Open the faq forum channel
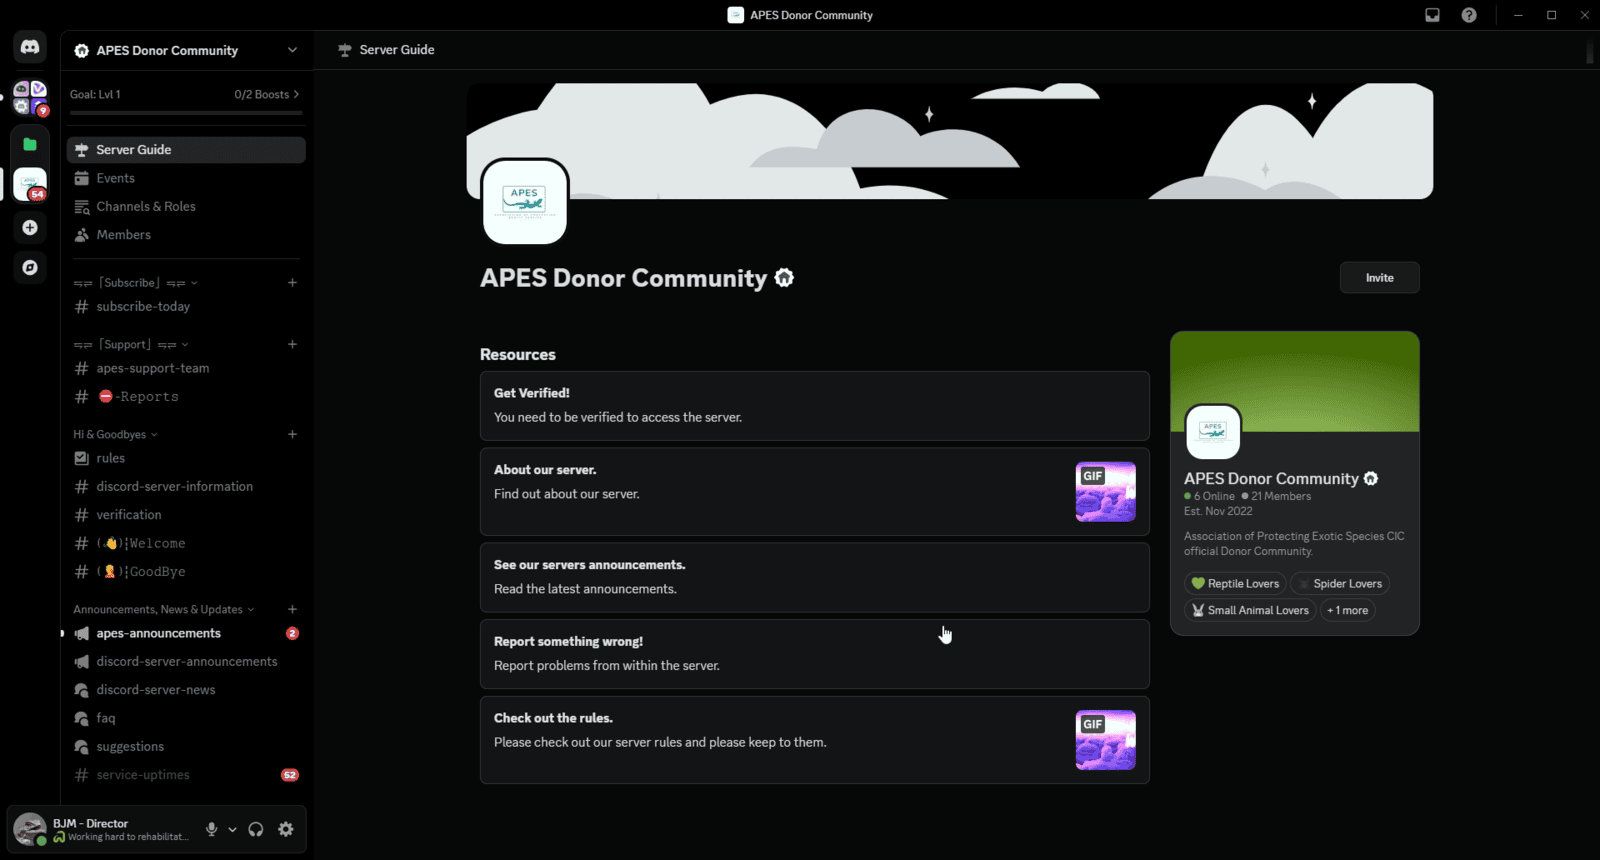1600x860 pixels. click(x=186, y=718)
